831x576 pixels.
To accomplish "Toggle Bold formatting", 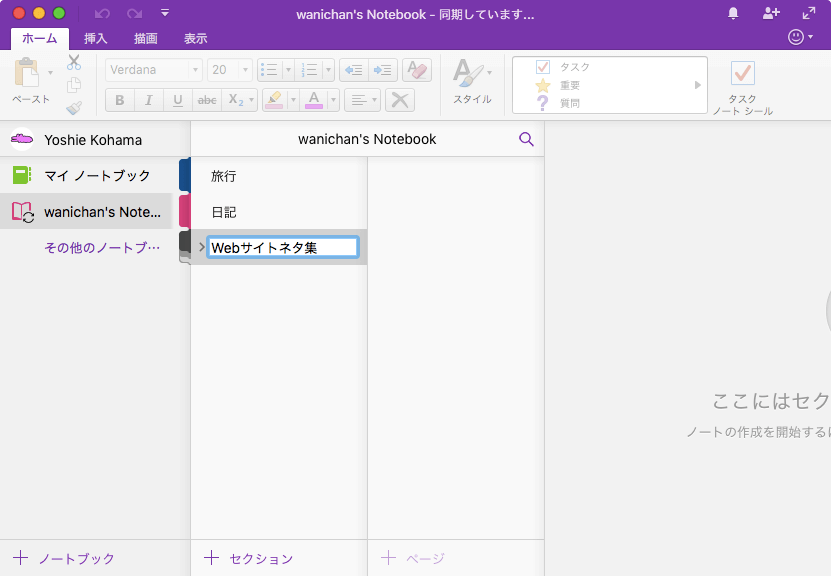I will pyautogui.click(x=120, y=100).
